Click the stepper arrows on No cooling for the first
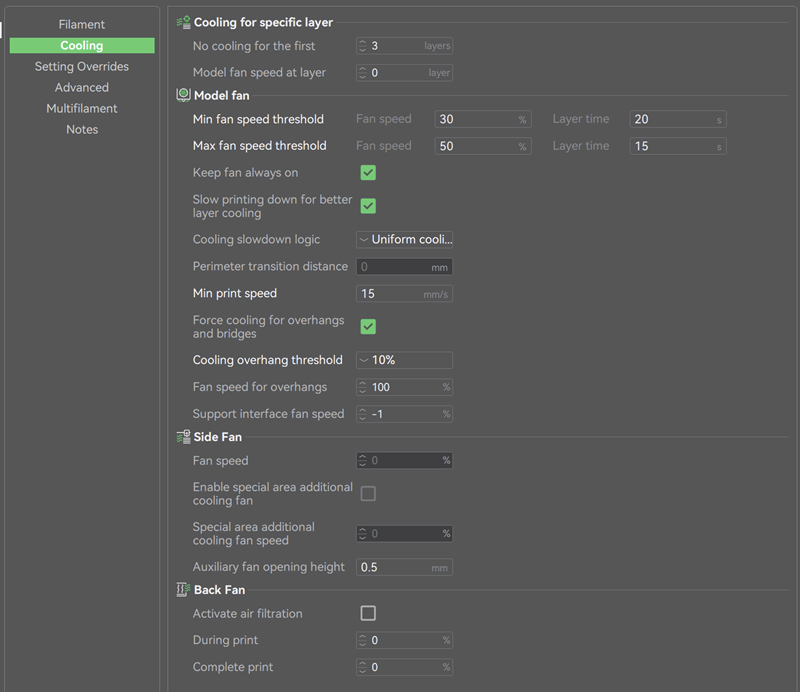Screen dimensions: 800x692 [363, 46]
